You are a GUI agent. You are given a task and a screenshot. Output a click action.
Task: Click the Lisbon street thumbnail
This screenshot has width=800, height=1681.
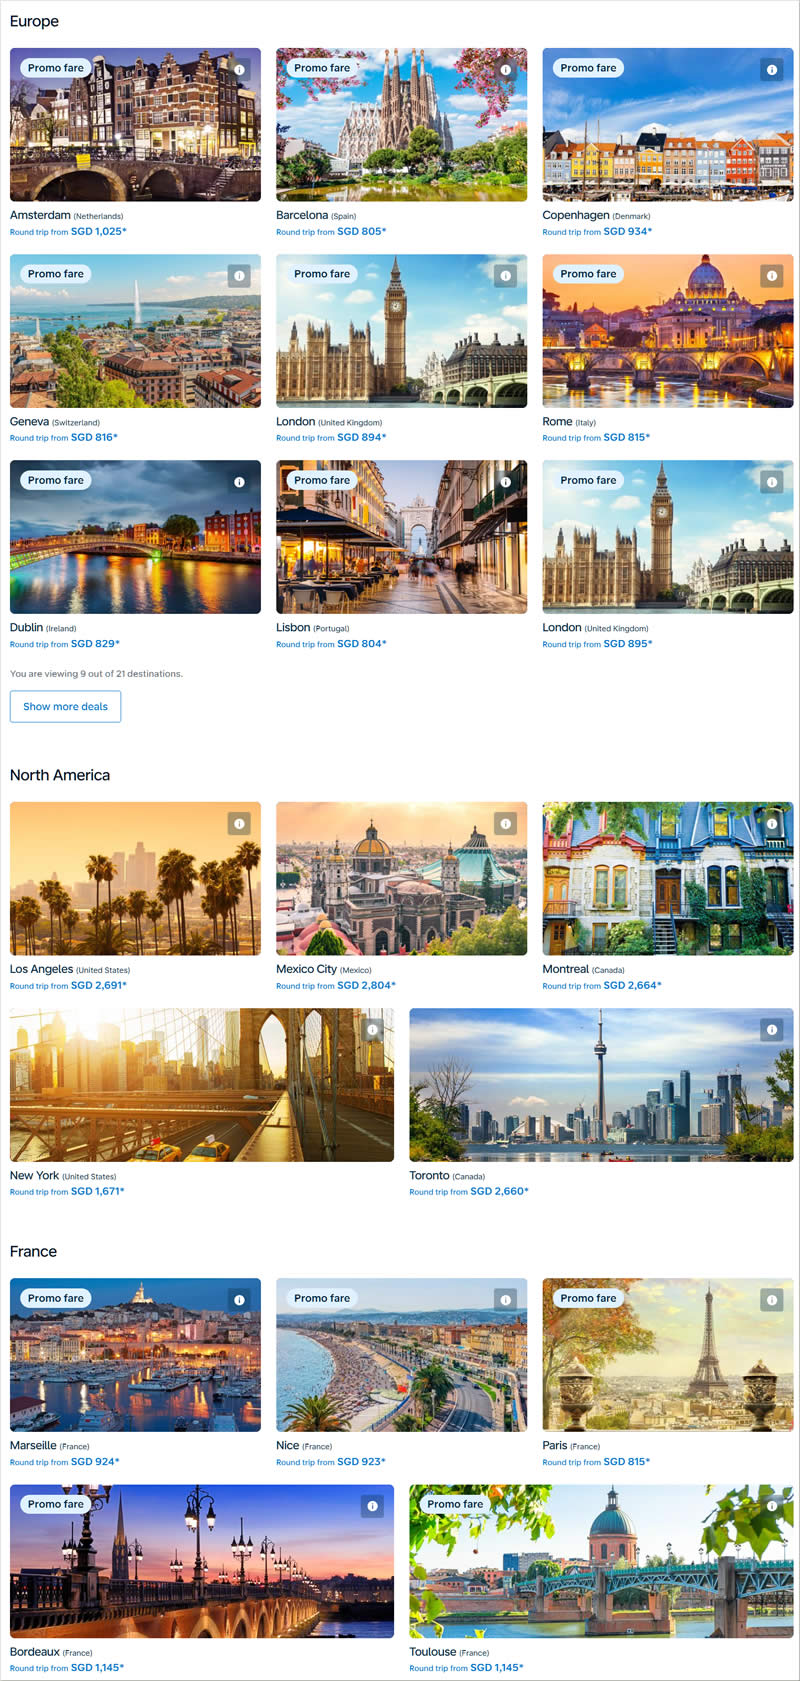coord(402,537)
